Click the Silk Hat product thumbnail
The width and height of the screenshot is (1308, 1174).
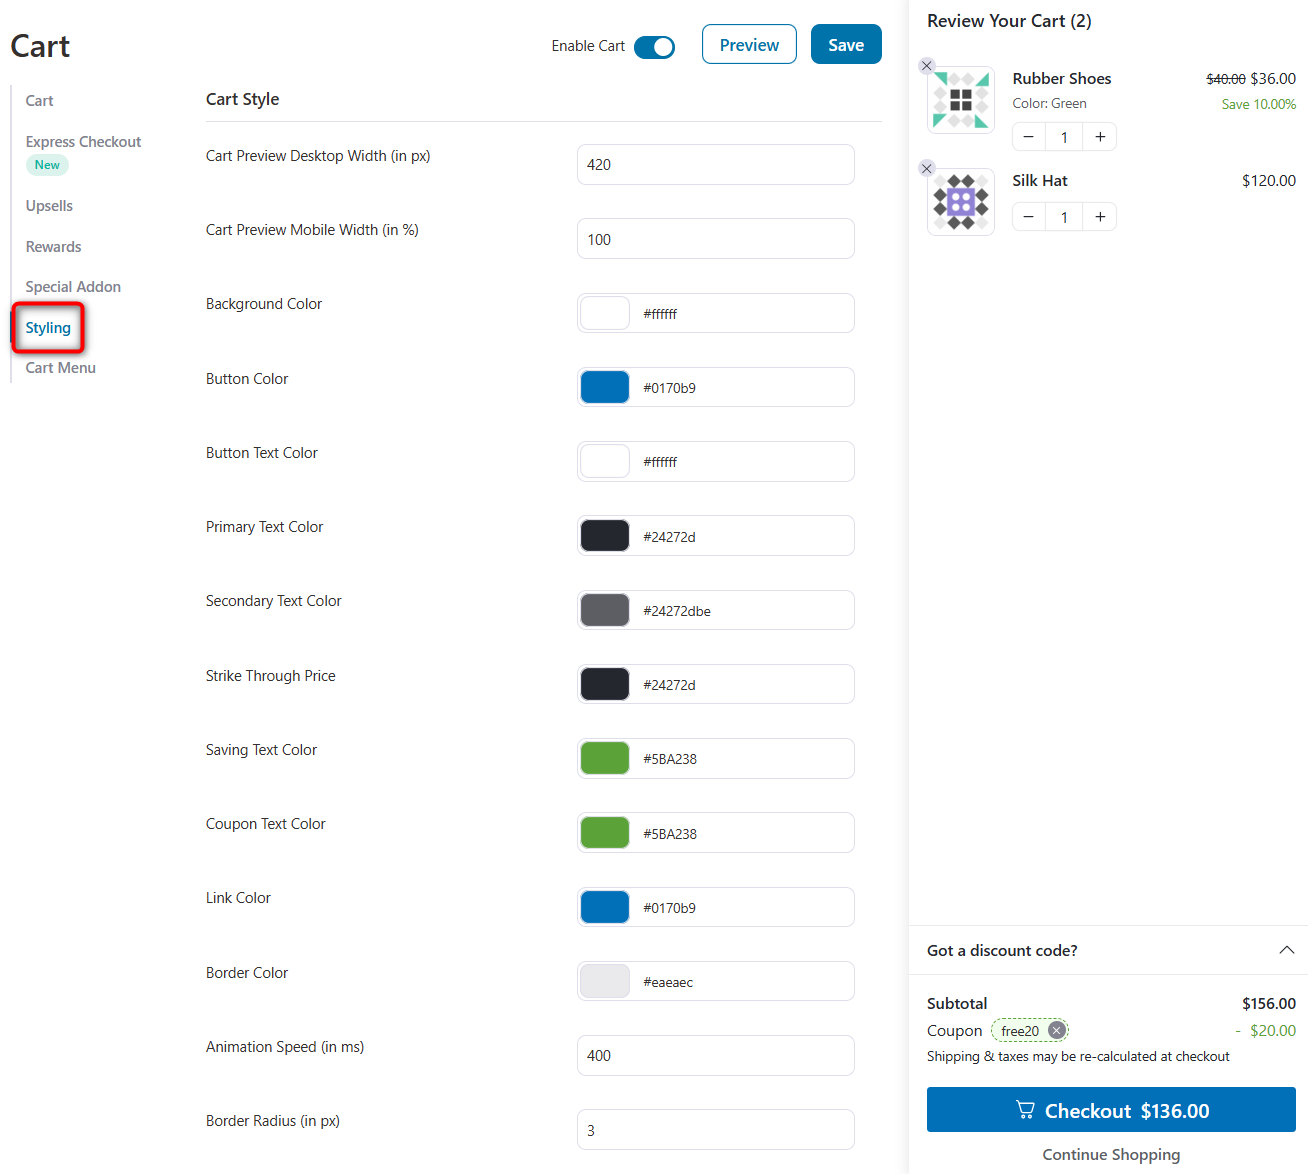[961, 202]
